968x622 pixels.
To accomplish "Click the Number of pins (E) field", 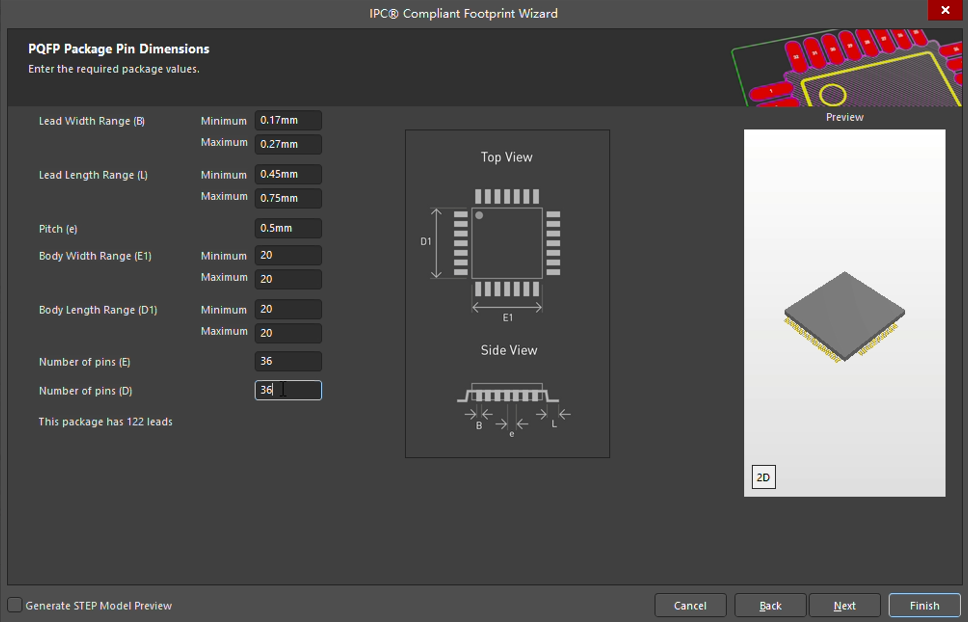I will [x=288, y=362].
